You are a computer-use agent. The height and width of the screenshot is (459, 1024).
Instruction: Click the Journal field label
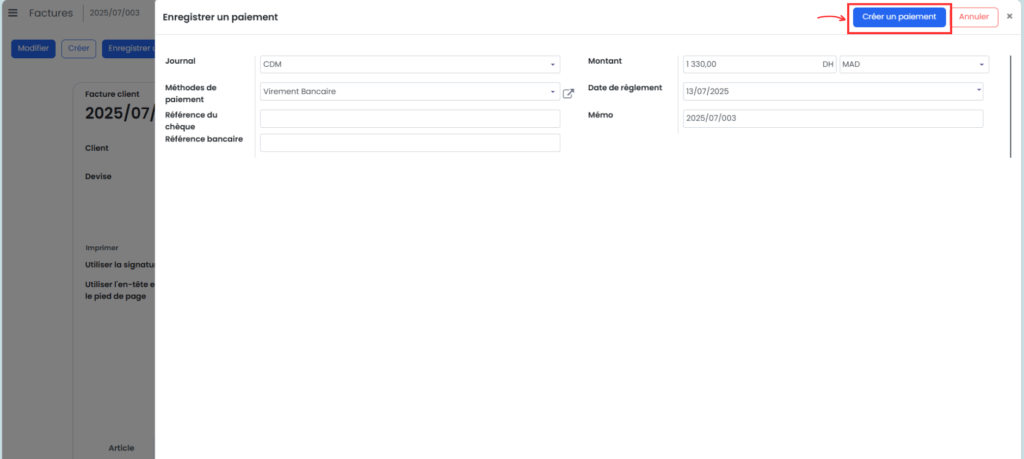pos(181,61)
